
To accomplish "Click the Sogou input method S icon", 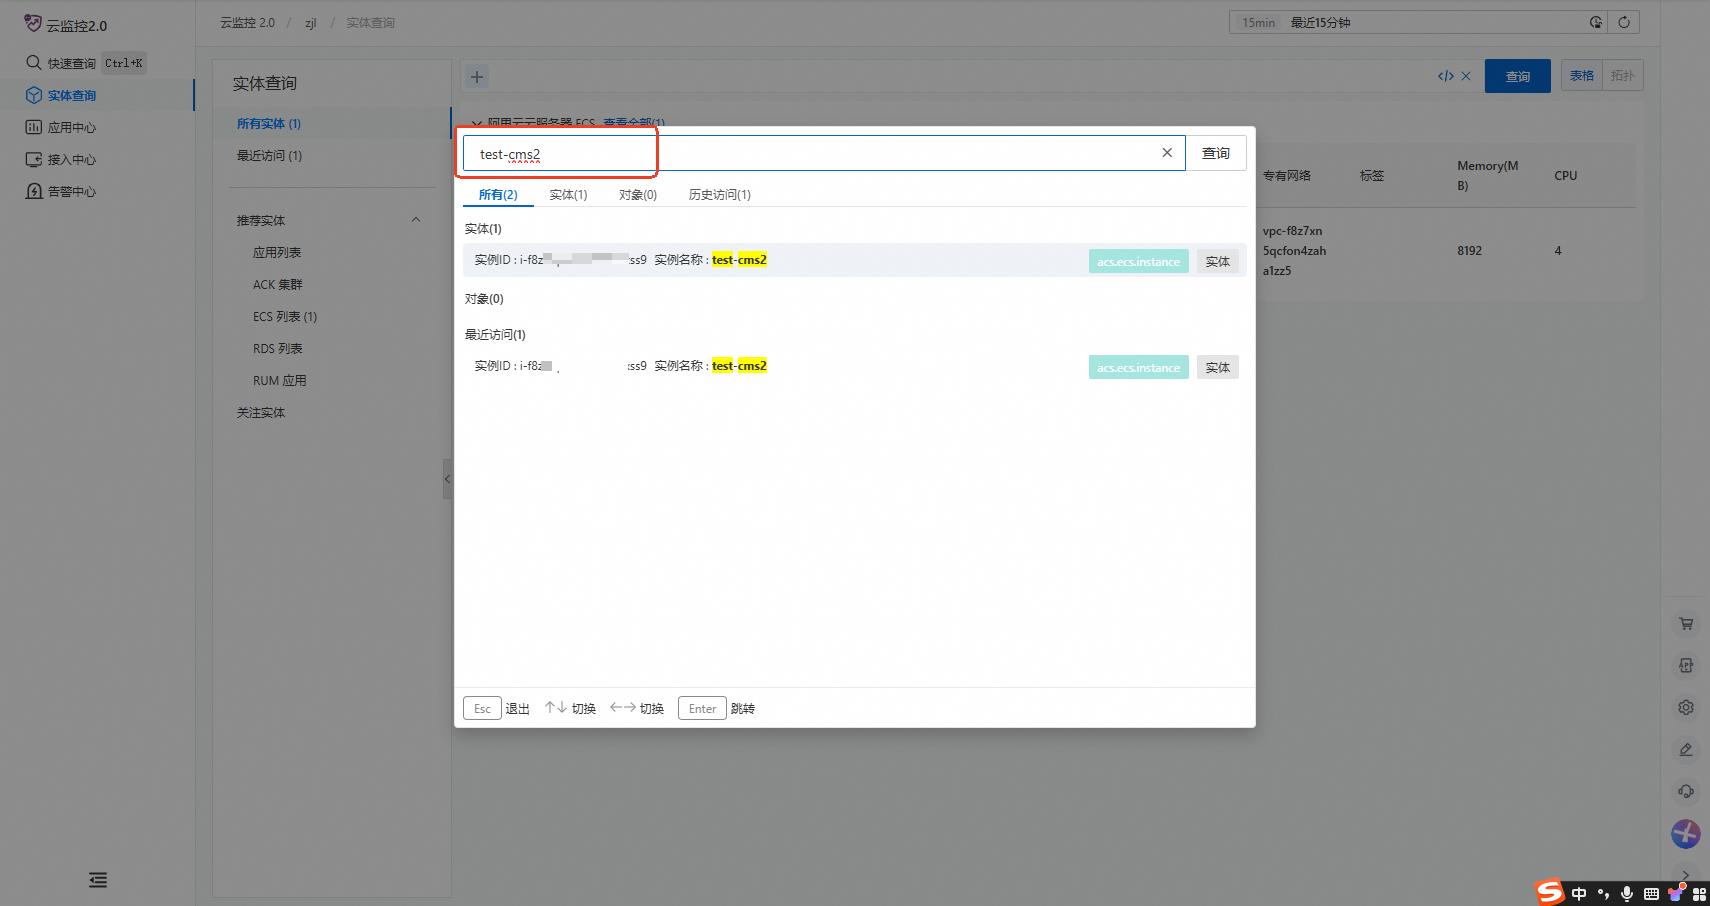I will (1550, 892).
